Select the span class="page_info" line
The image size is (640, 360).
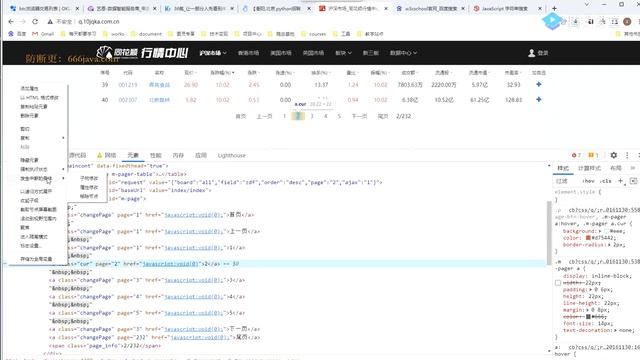pyautogui.click(x=105, y=346)
